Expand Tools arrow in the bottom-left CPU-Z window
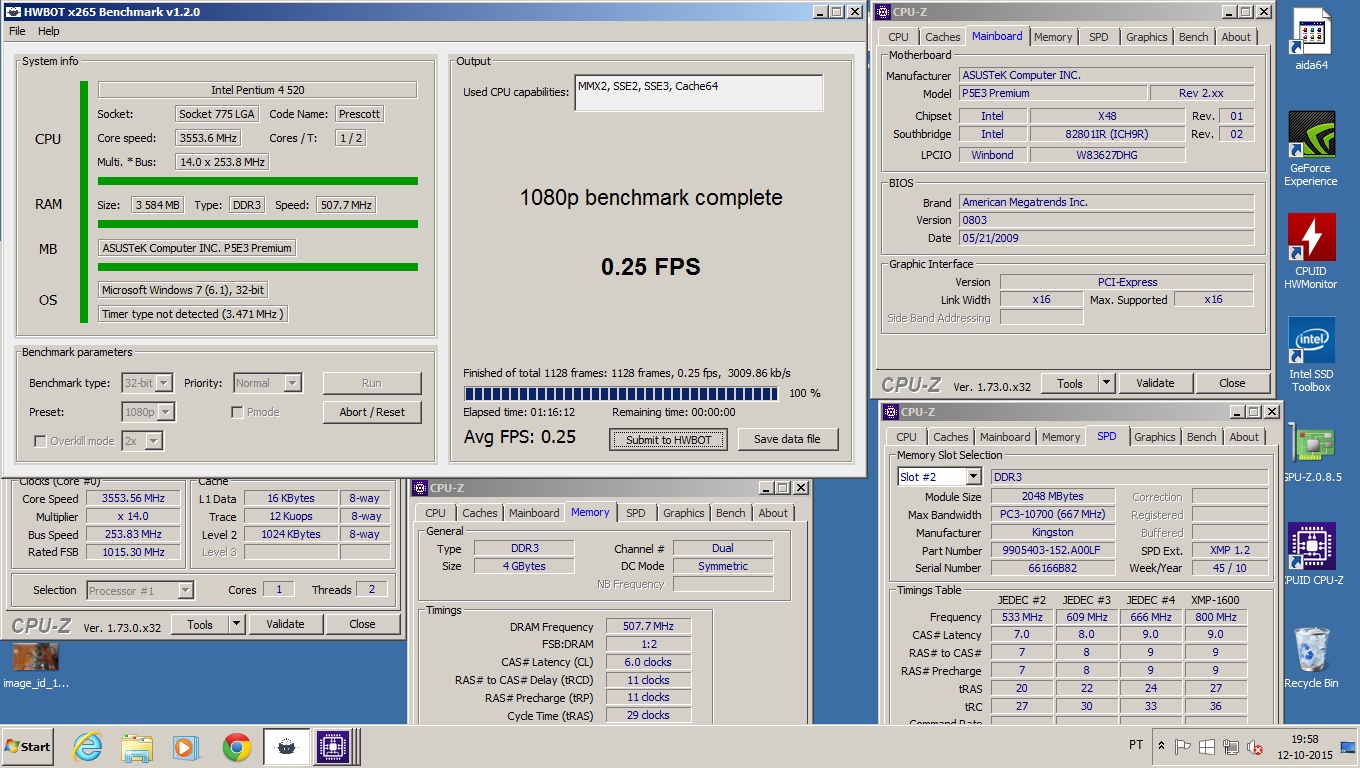 coord(236,624)
